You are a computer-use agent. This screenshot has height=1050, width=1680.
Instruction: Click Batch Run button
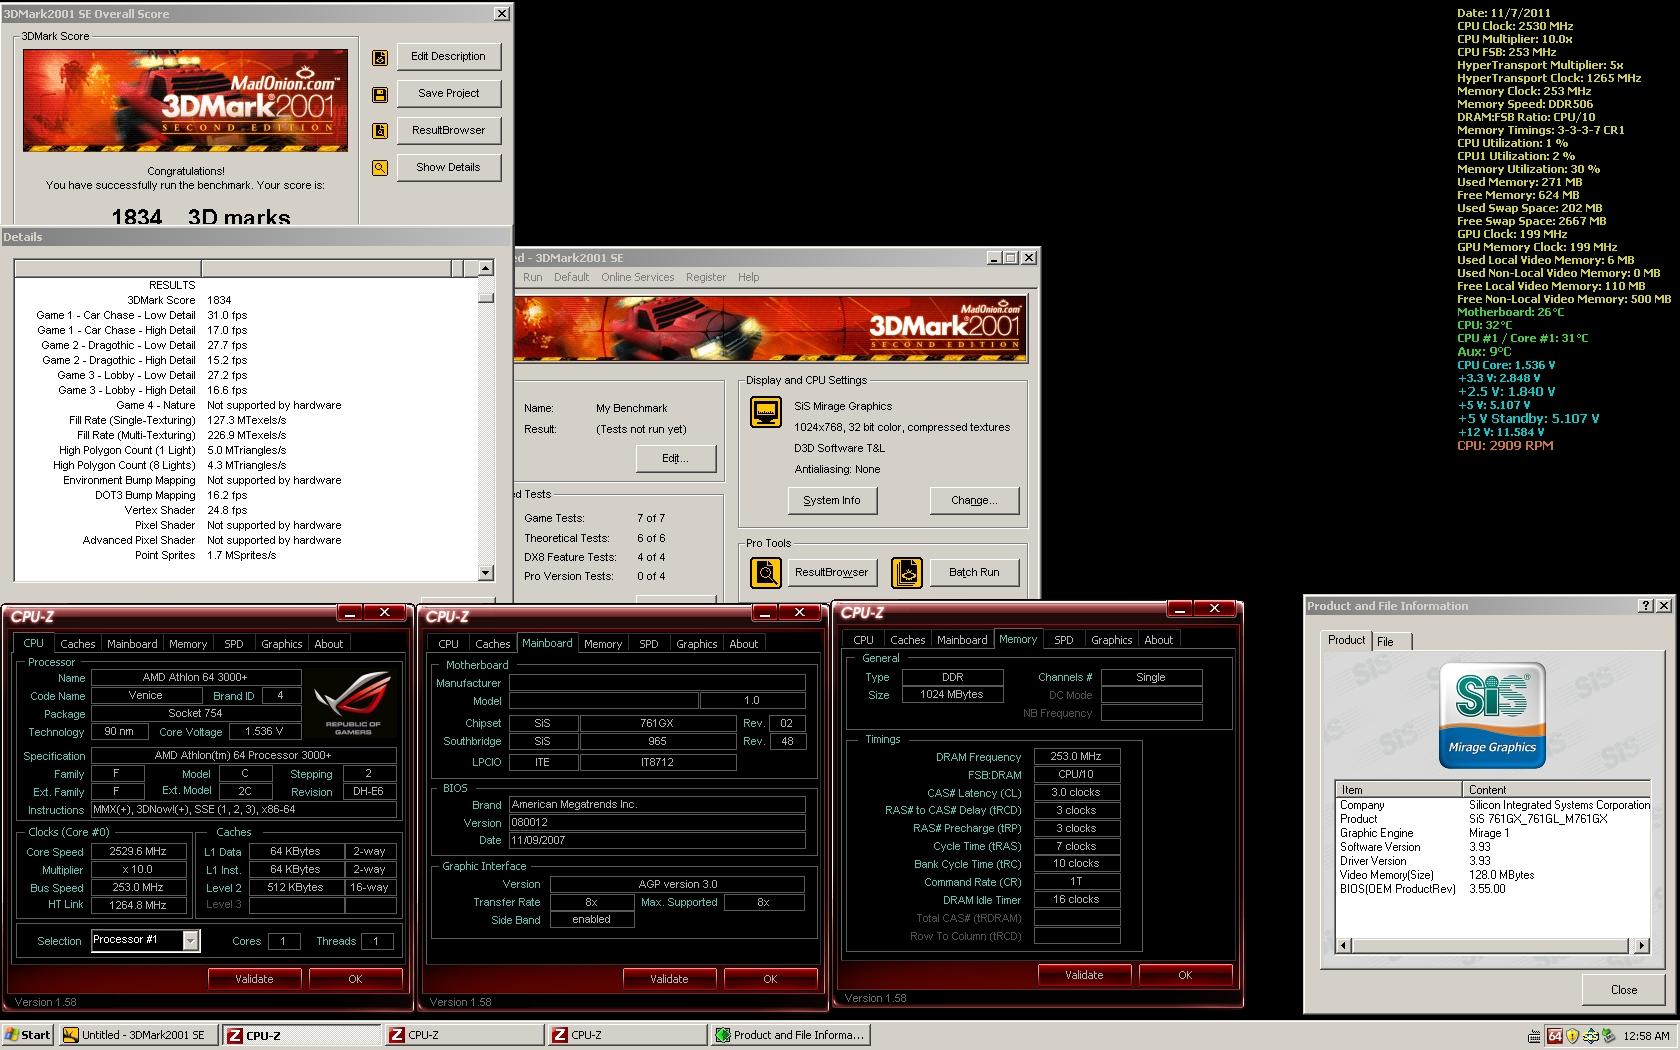974,573
